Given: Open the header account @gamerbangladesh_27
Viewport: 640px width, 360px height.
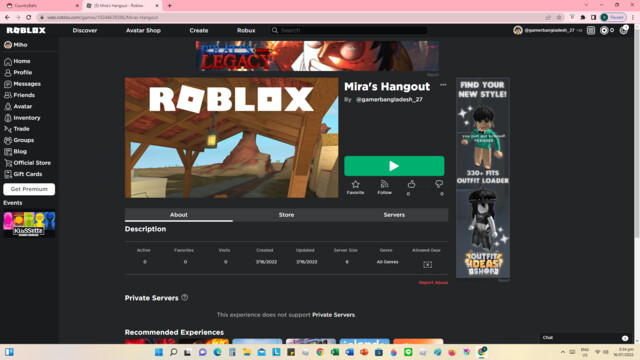Looking at the screenshot, I should (548, 30).
